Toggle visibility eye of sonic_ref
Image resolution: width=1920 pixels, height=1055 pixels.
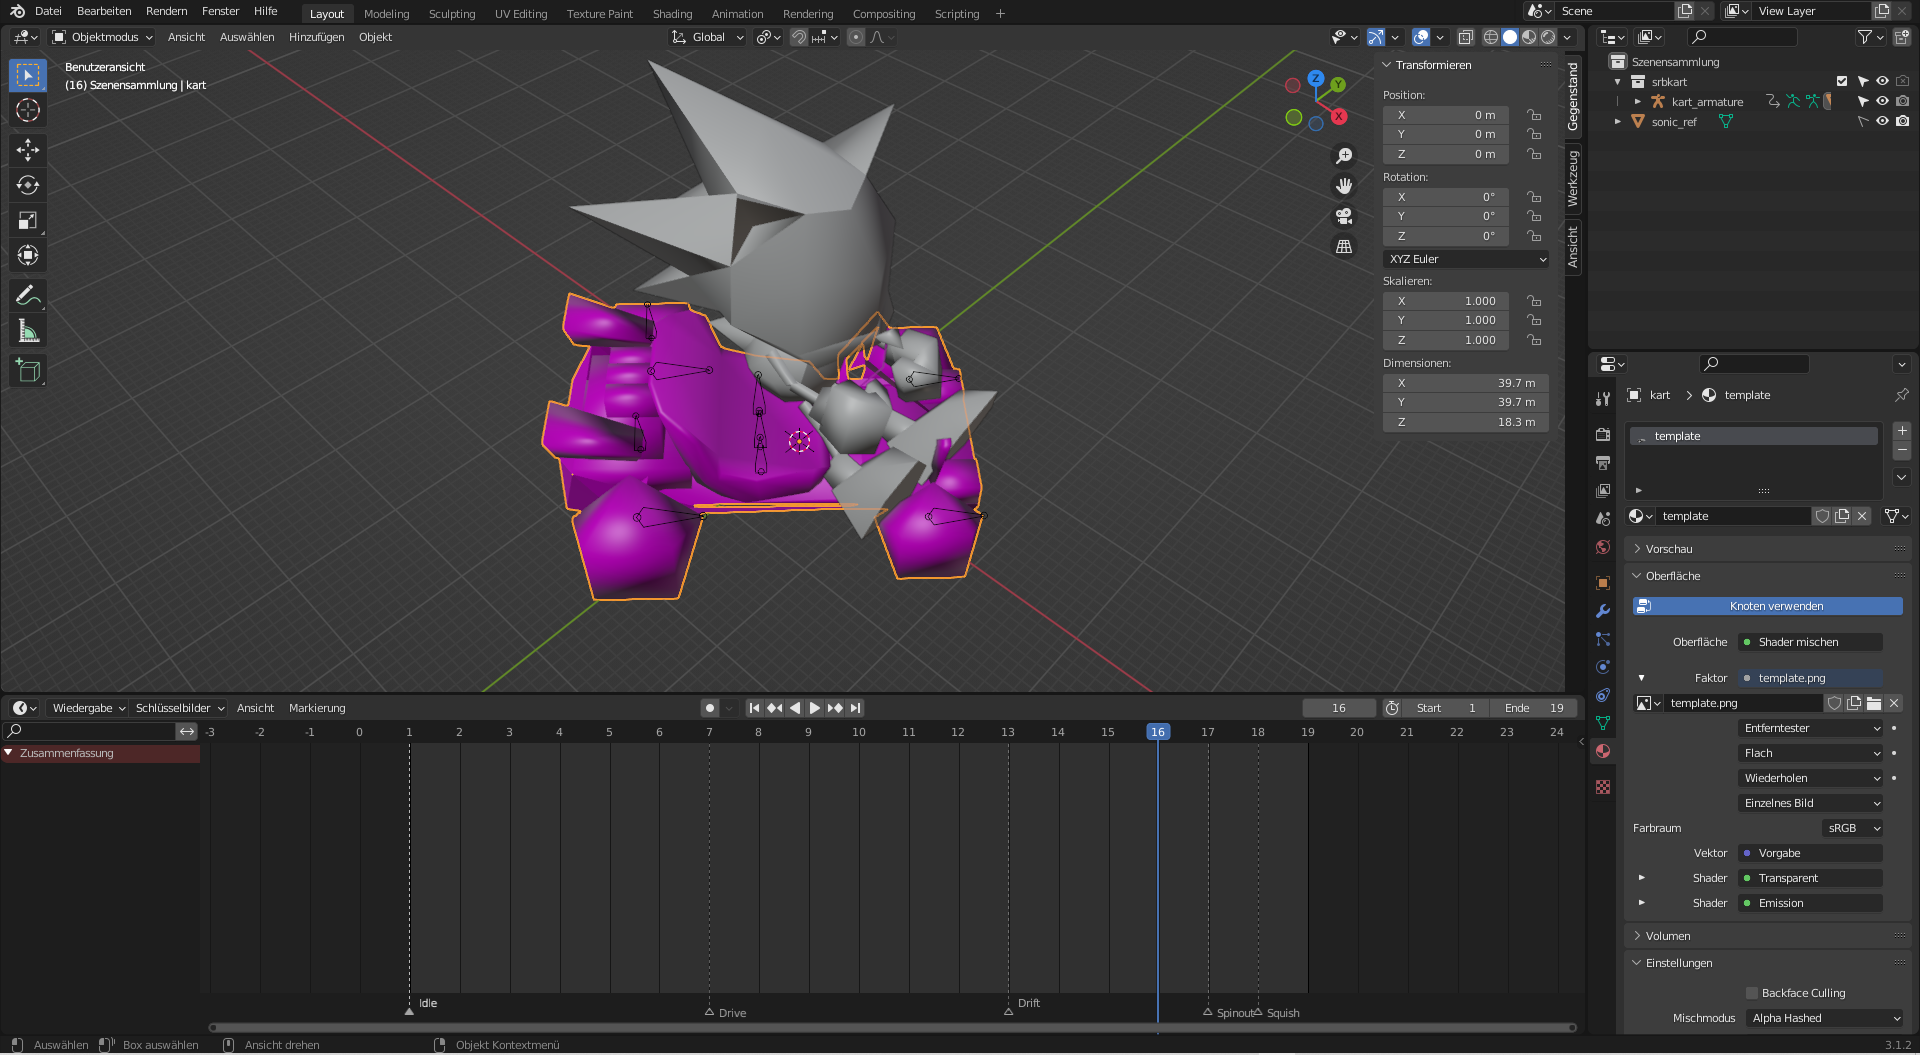(x=1882, y=121)
